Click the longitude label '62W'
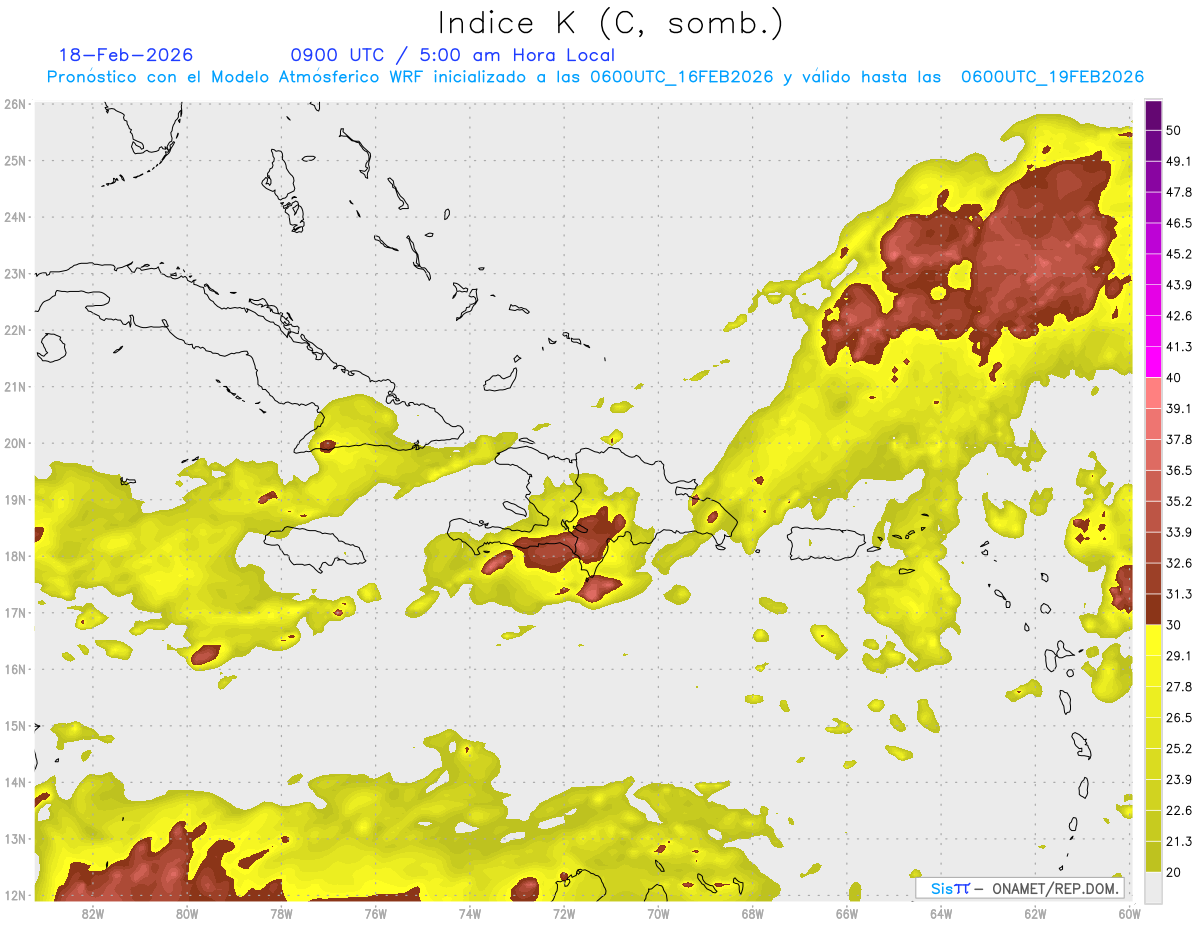1200x927 pixels. (1036, 913)
